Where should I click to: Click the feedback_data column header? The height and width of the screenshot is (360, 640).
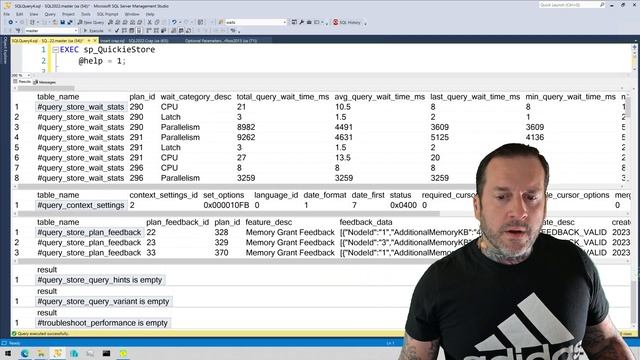coord(366,222)
